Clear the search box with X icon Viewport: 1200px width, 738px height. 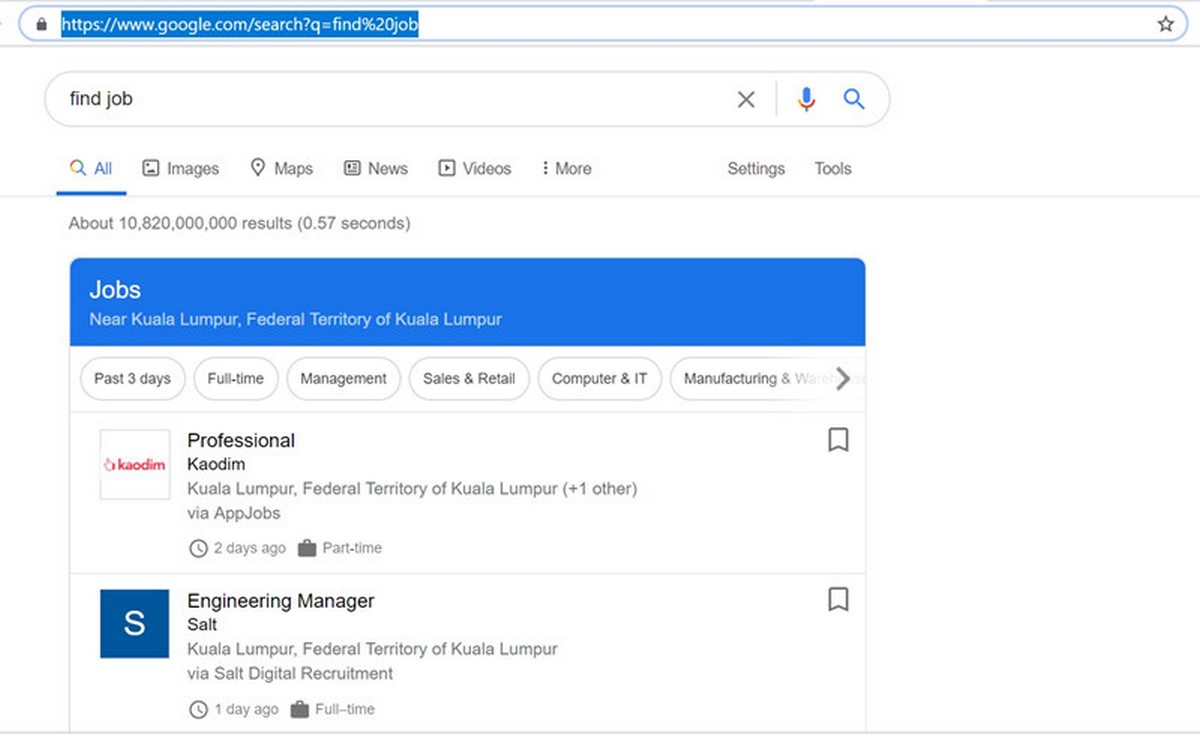click(x=746, y=99)
